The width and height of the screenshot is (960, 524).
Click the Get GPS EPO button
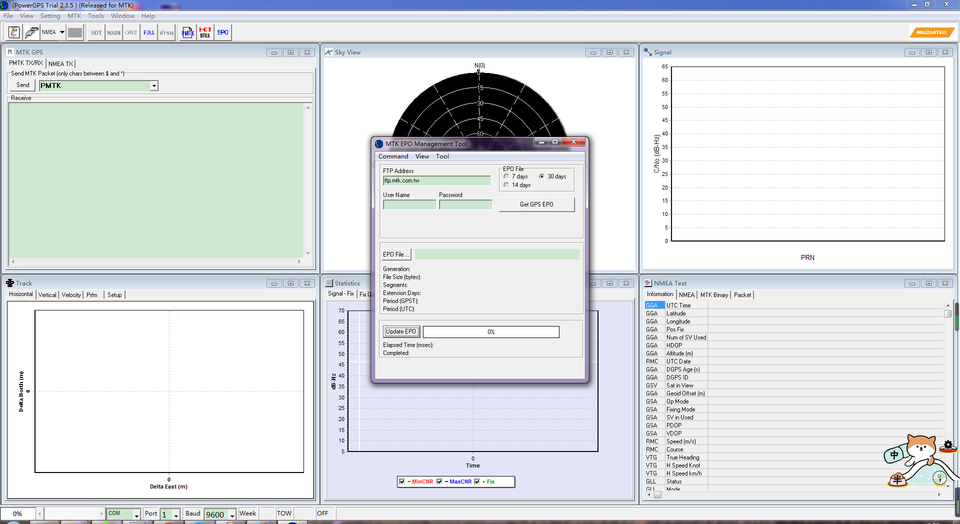pos(537,204)
